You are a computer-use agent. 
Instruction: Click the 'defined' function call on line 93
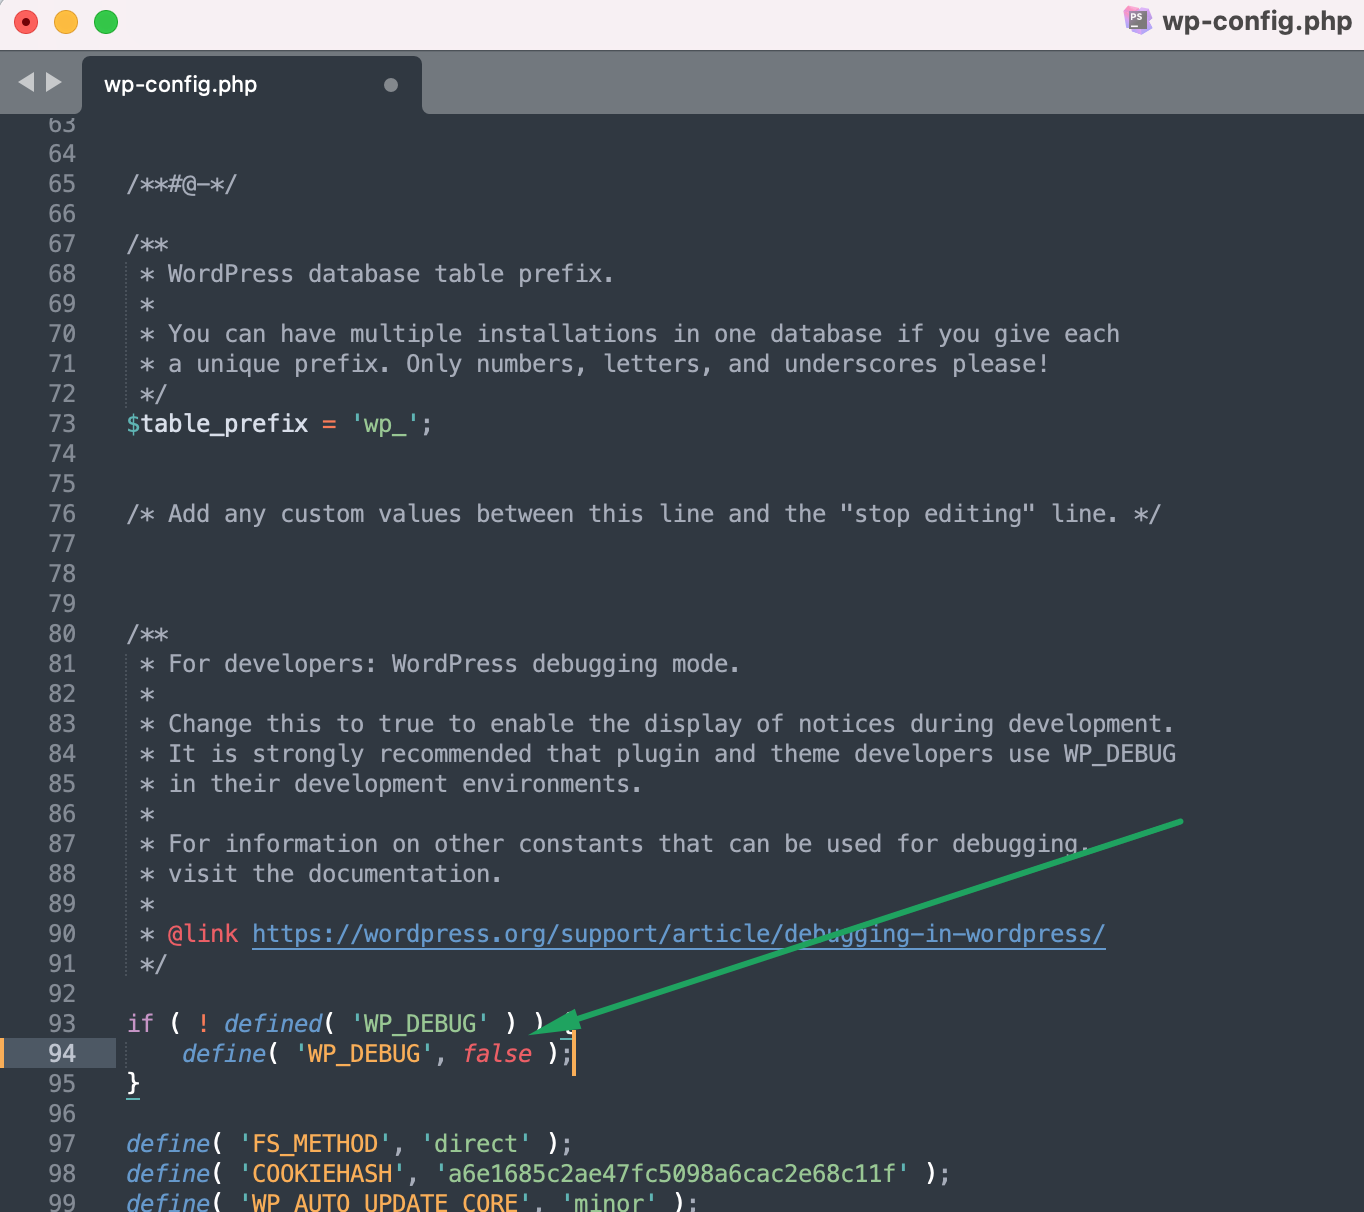[x=273, y=1024]
